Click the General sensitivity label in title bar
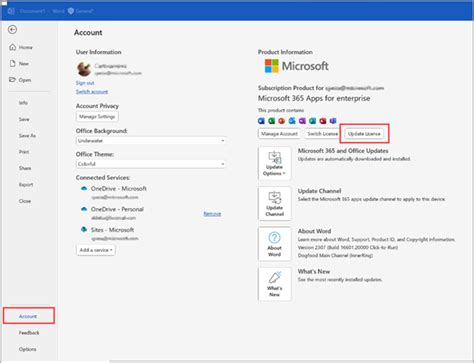474x363 pixels. [80, 11]
